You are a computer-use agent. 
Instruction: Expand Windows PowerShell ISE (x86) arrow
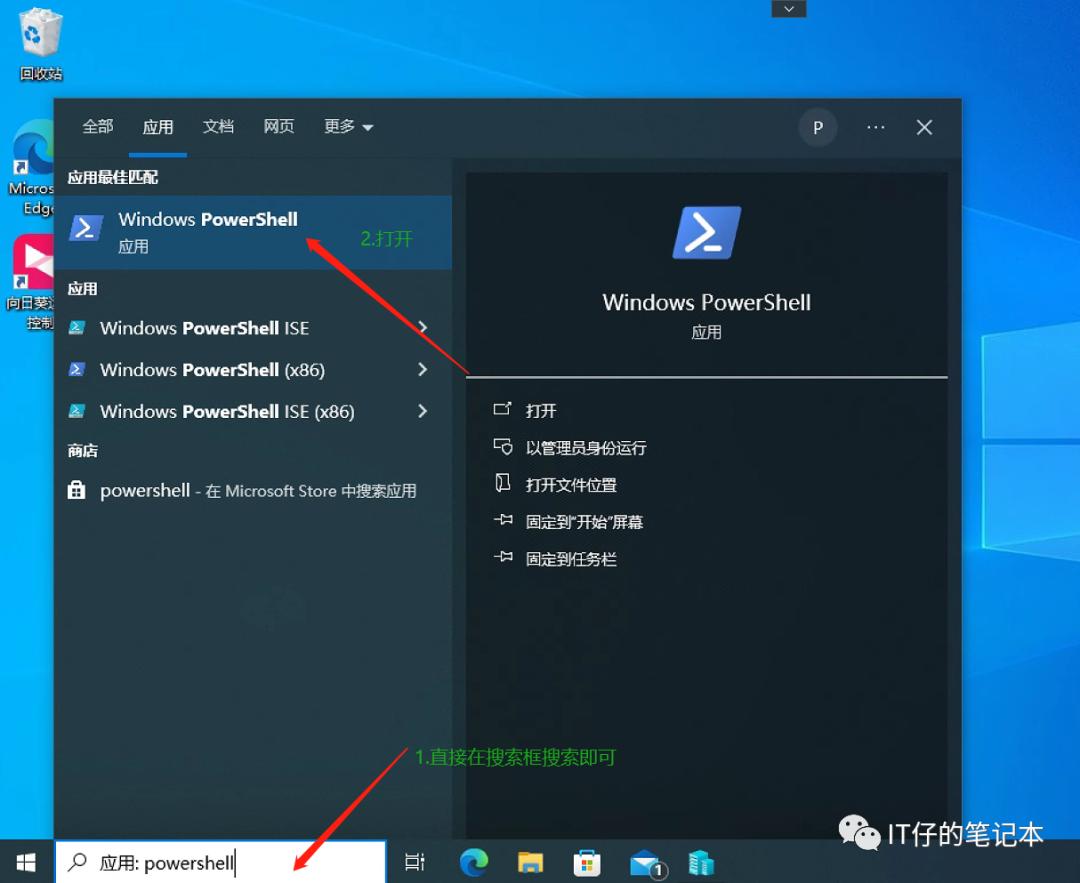(422, 411)
